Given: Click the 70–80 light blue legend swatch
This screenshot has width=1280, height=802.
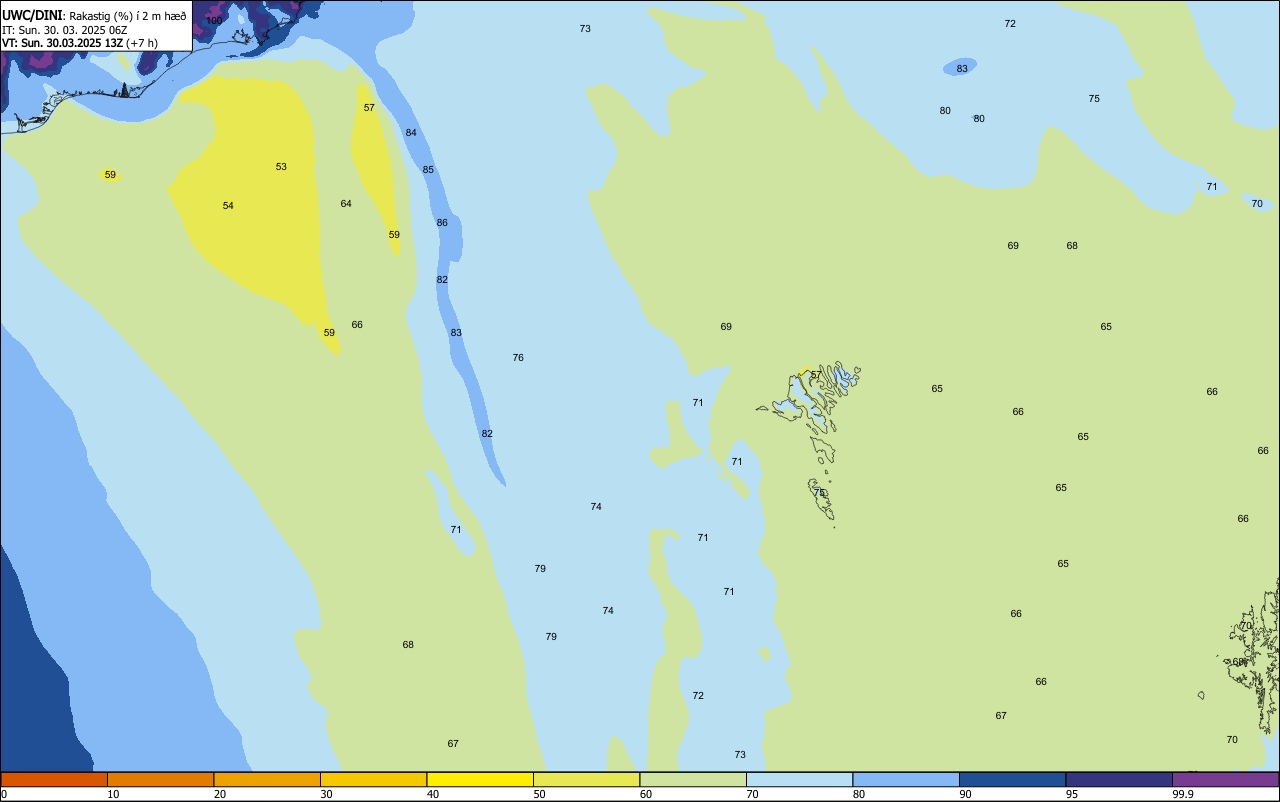Looking at the screenshot, I should point(799,779).
